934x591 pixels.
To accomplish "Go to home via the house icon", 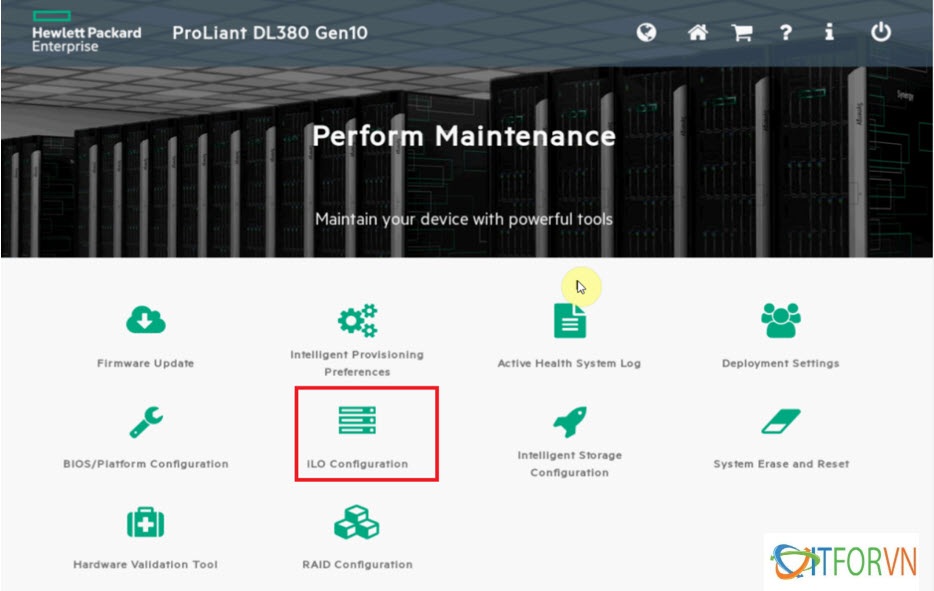I will [x=698, y=32].
